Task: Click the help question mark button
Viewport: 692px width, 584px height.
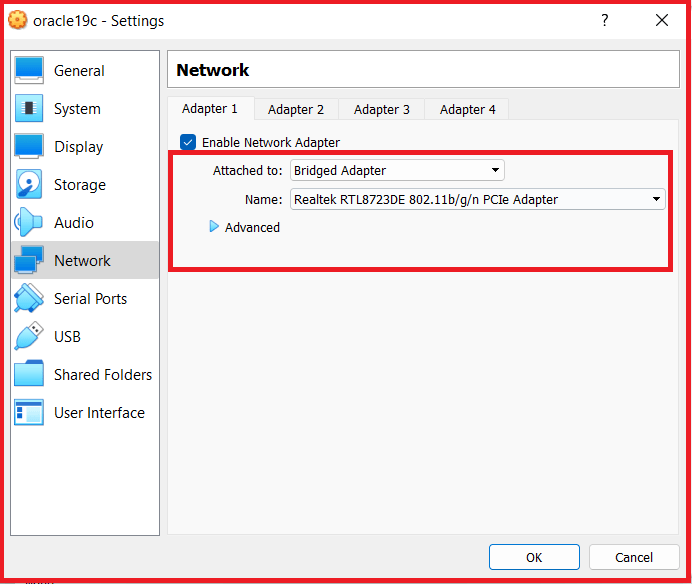Action: coord(605,20)
